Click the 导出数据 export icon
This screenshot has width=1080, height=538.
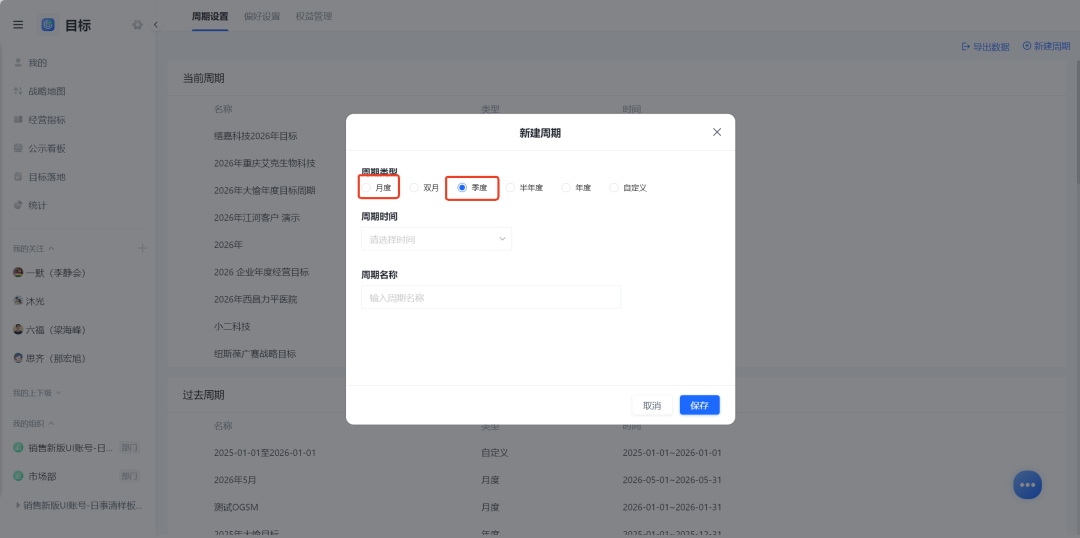pyautogui.click(x=966, y=46)
